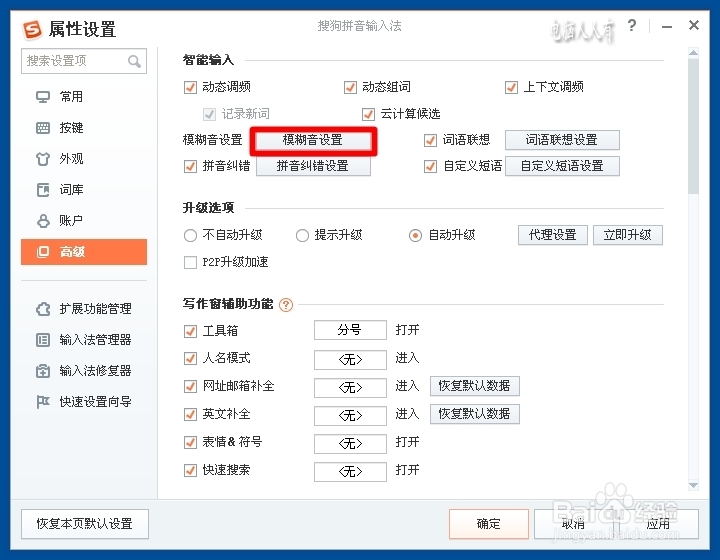Click the monitor icon beside 常用
The image size is (720, 560).
[x=43, y=97]
